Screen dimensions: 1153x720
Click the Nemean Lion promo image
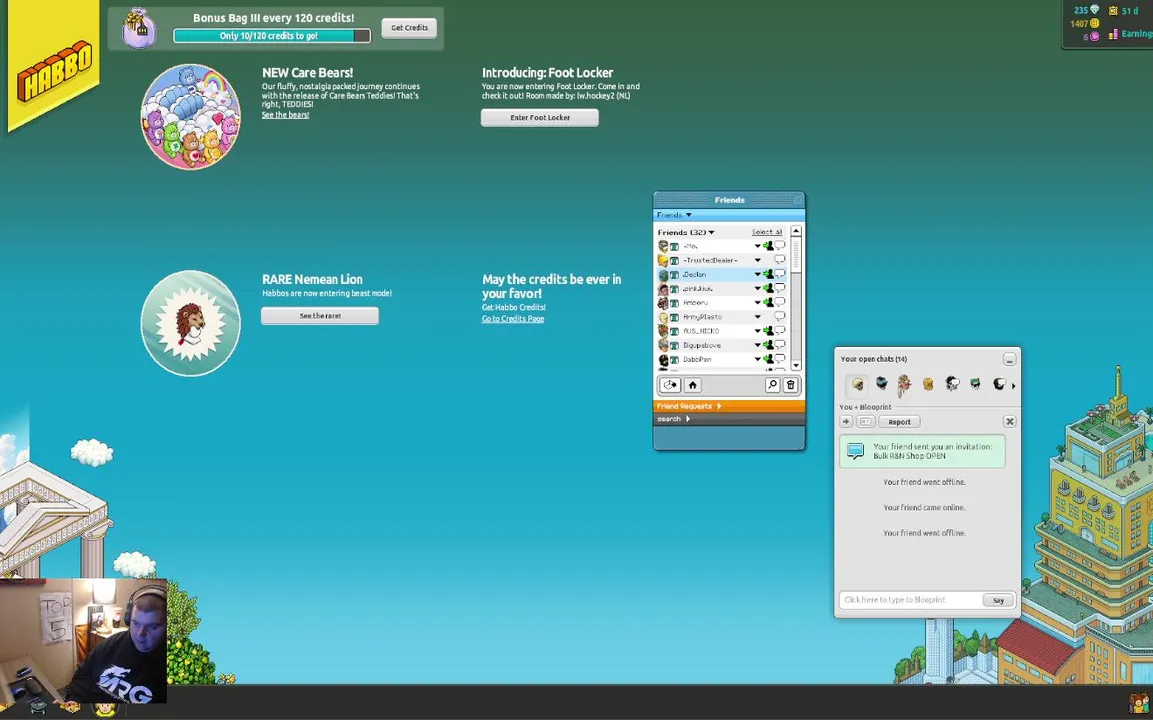click(x=190, y=323)
